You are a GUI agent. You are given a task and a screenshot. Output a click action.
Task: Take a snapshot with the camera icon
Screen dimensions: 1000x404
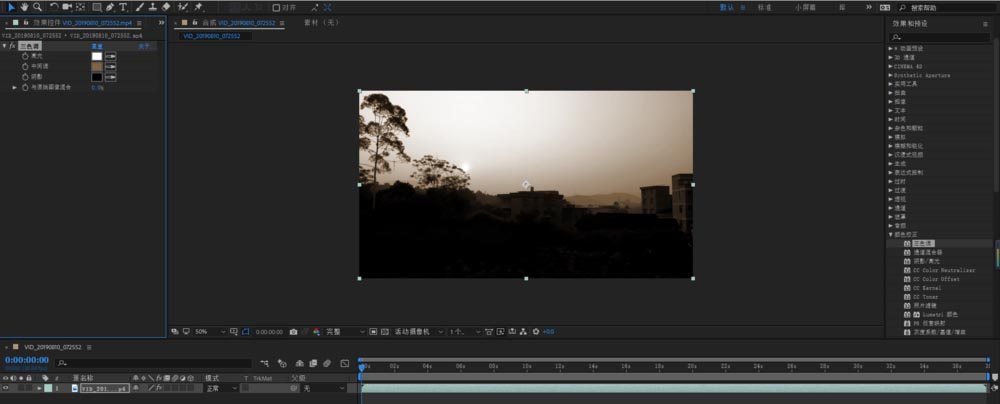[293, 331]
